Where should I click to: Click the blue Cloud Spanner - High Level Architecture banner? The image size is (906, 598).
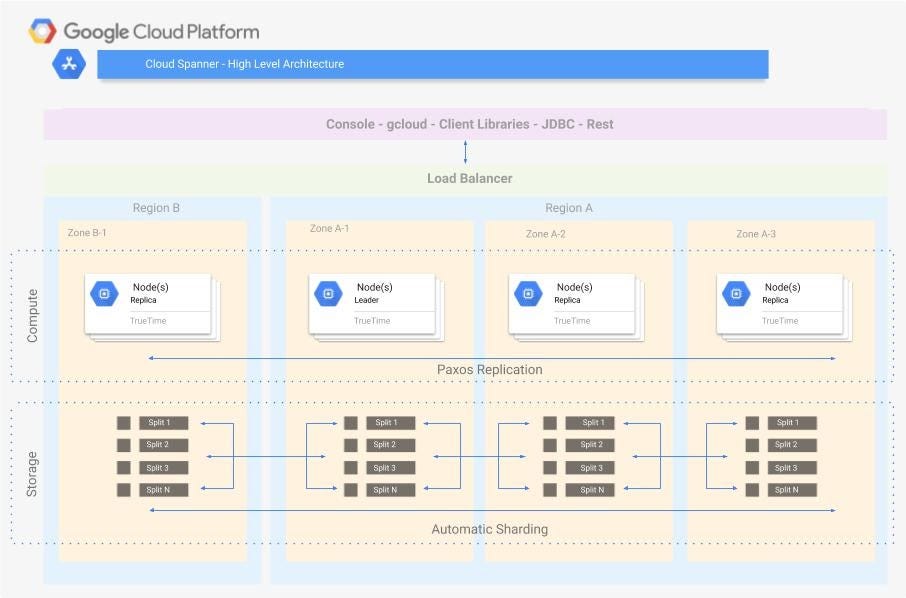click(432, 64)
